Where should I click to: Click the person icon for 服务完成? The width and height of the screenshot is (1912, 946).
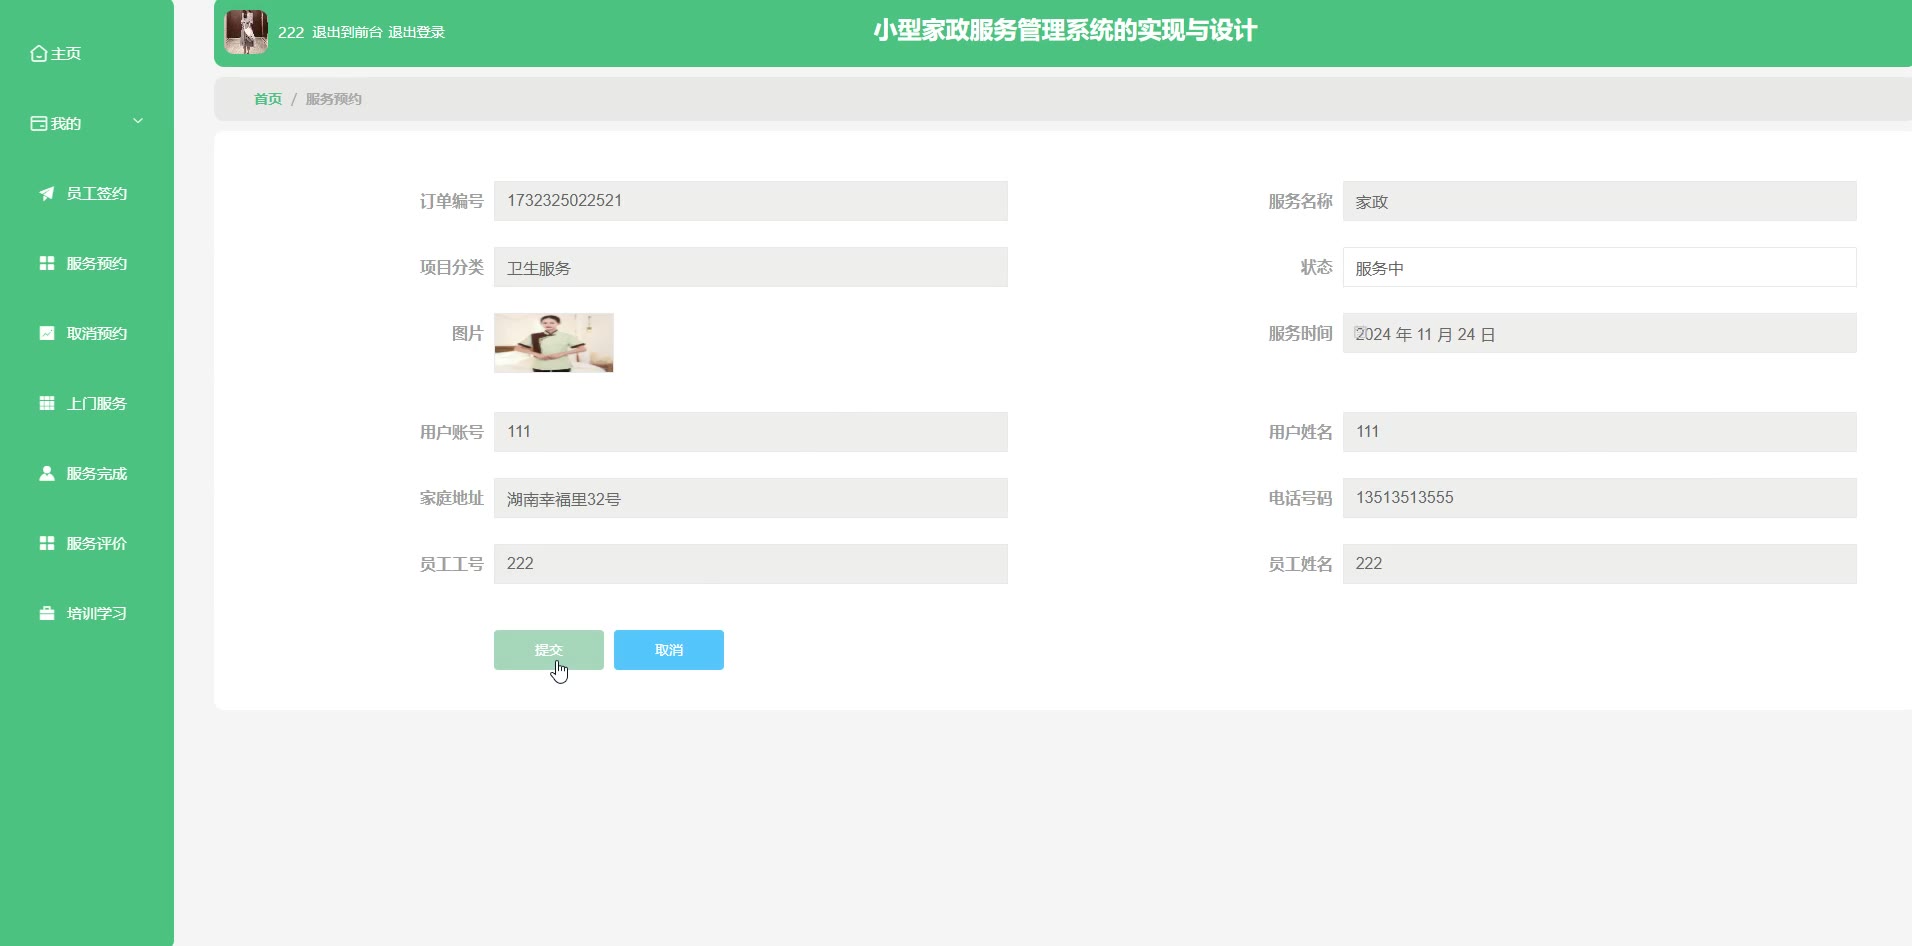pyautogui.click(x=47, y=474)
